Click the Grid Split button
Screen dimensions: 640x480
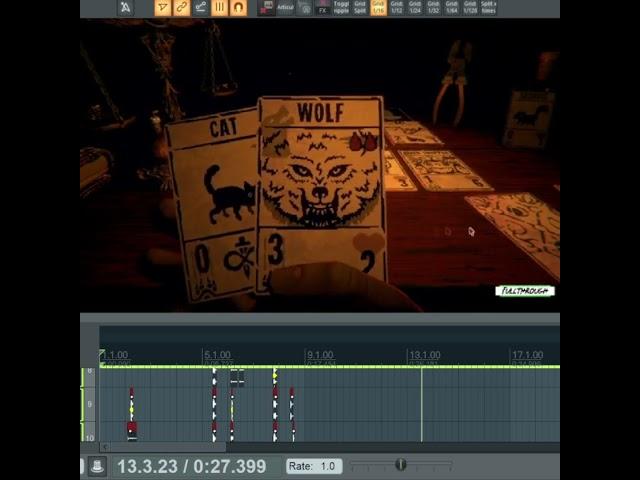360,8
